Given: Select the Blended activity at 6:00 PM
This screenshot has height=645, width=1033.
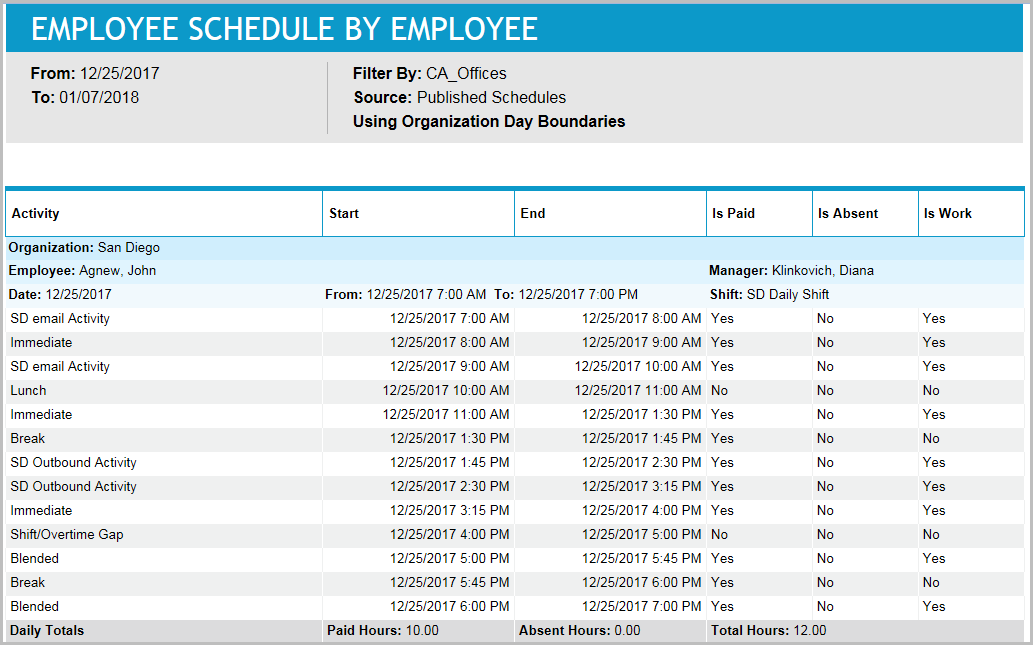Looking at the screenshot, I should [x=34, y=606].
